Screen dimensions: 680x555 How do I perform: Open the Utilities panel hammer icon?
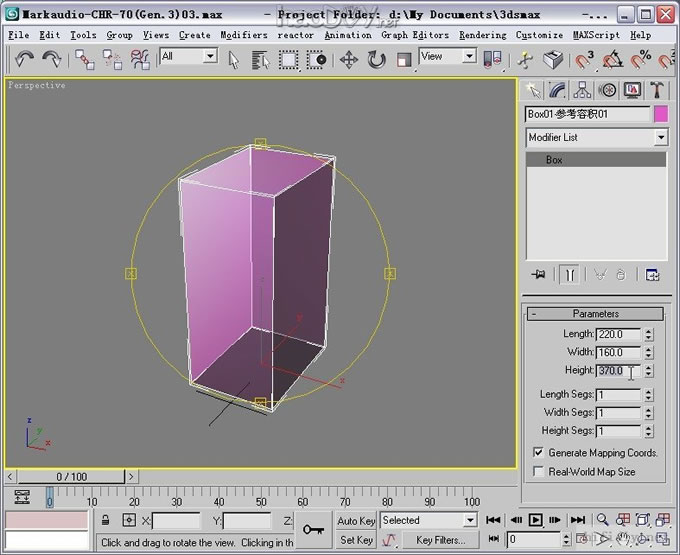click(x=656, y=90)
